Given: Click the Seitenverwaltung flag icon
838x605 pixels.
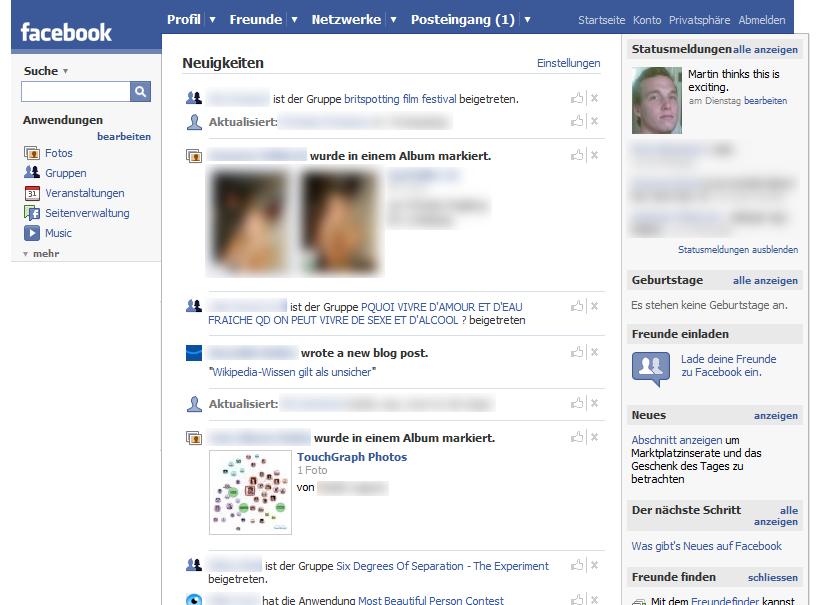Looking at the screenshot, I should (x=32, y=212).
